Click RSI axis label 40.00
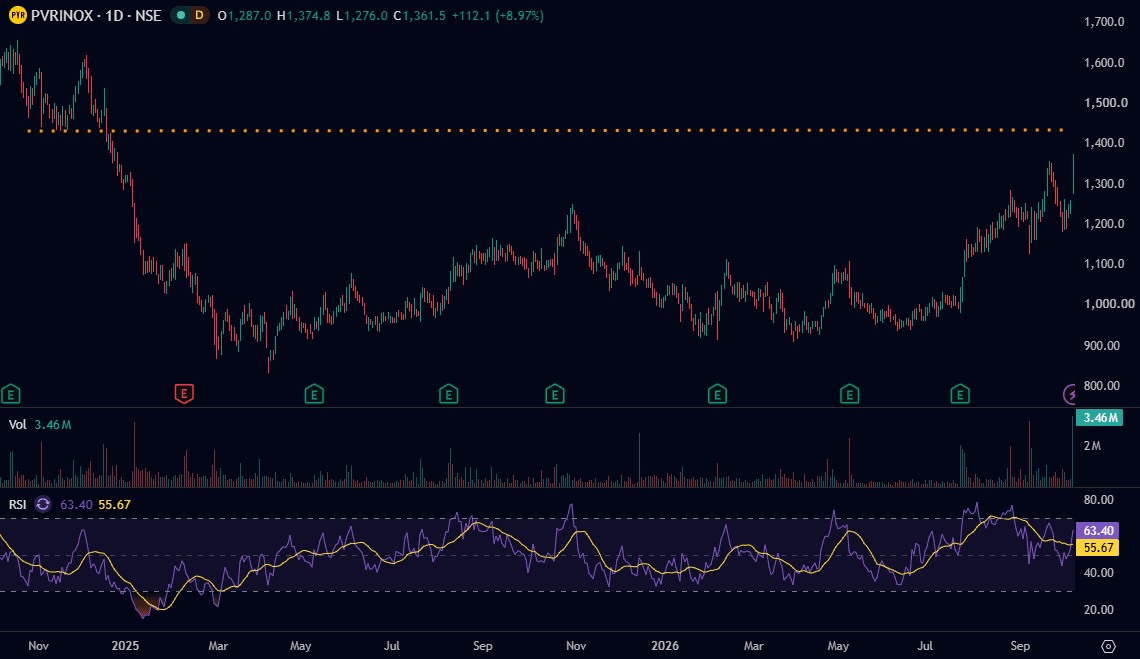This screenshot has height=659, width=1140. point(1099,572)
